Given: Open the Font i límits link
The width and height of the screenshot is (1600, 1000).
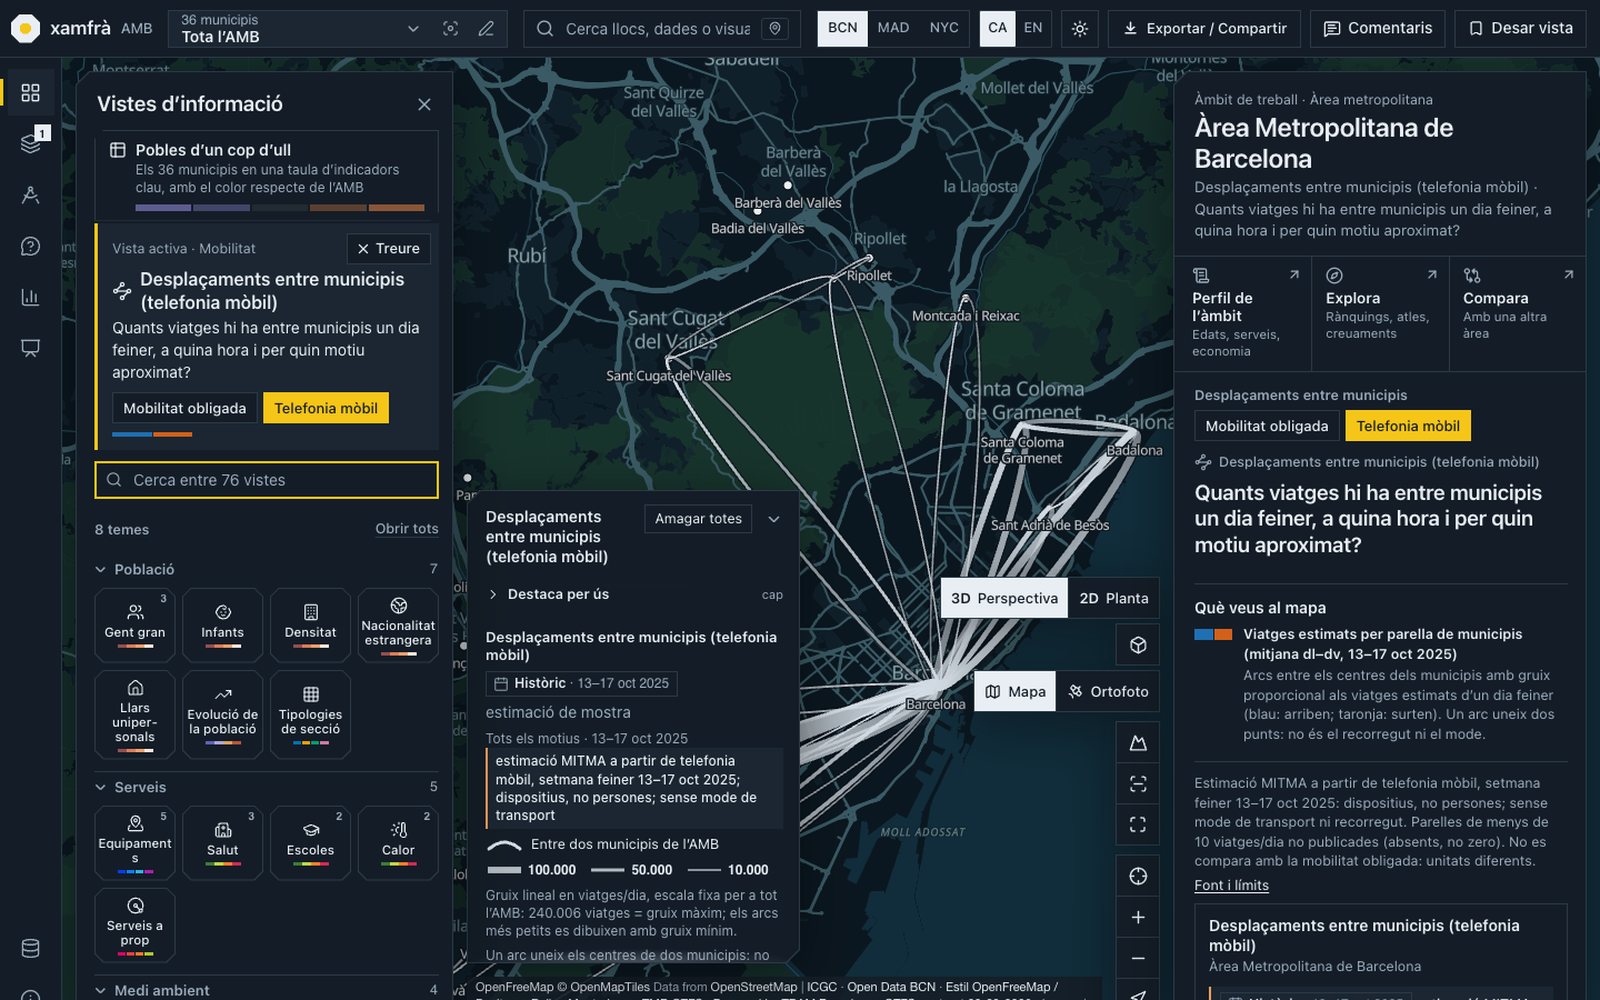Looking at the screenshot, I should 1231,885.
